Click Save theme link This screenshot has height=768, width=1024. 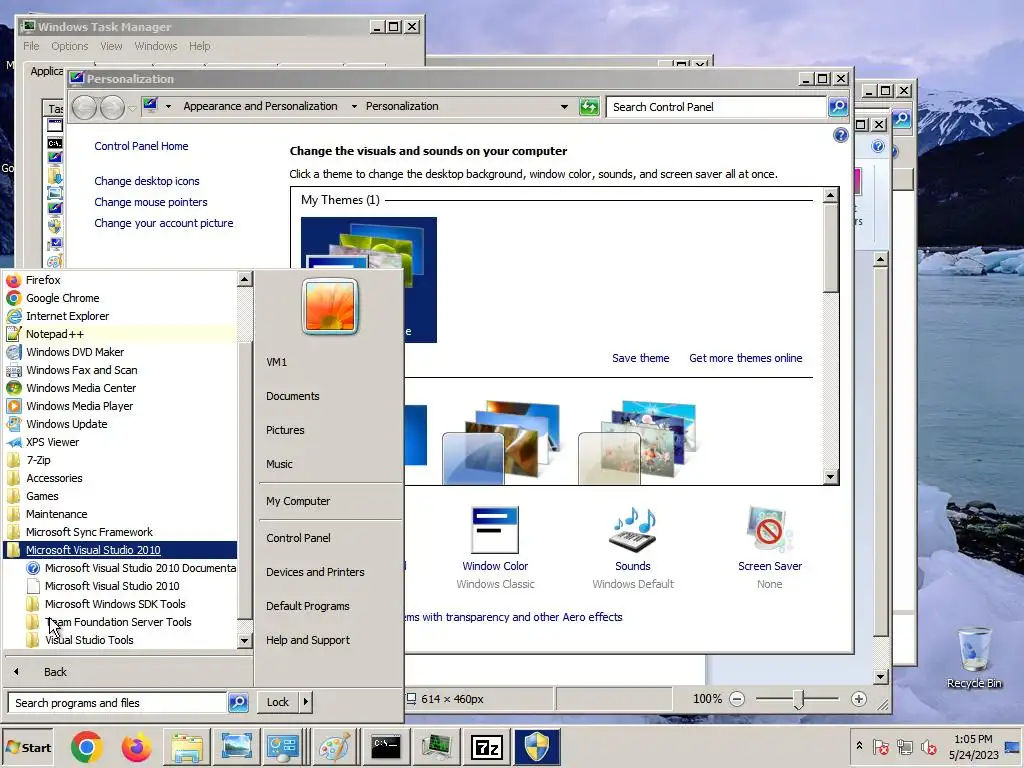pos(640,358)
